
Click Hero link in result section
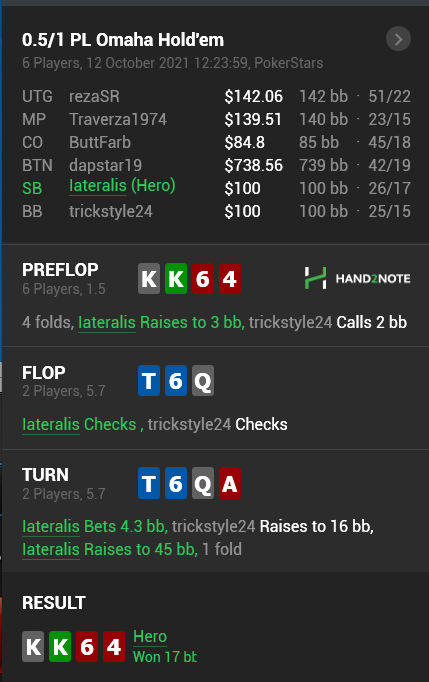coord(150,636)
